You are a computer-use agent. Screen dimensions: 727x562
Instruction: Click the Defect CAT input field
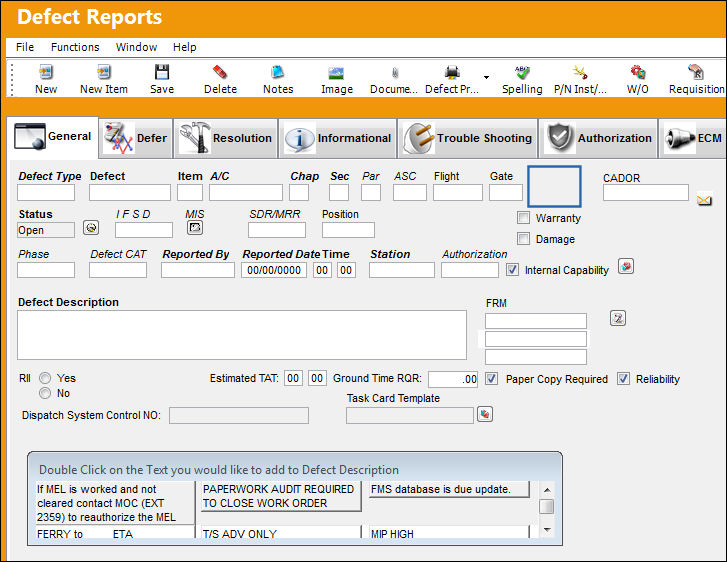tap(118, 270)
